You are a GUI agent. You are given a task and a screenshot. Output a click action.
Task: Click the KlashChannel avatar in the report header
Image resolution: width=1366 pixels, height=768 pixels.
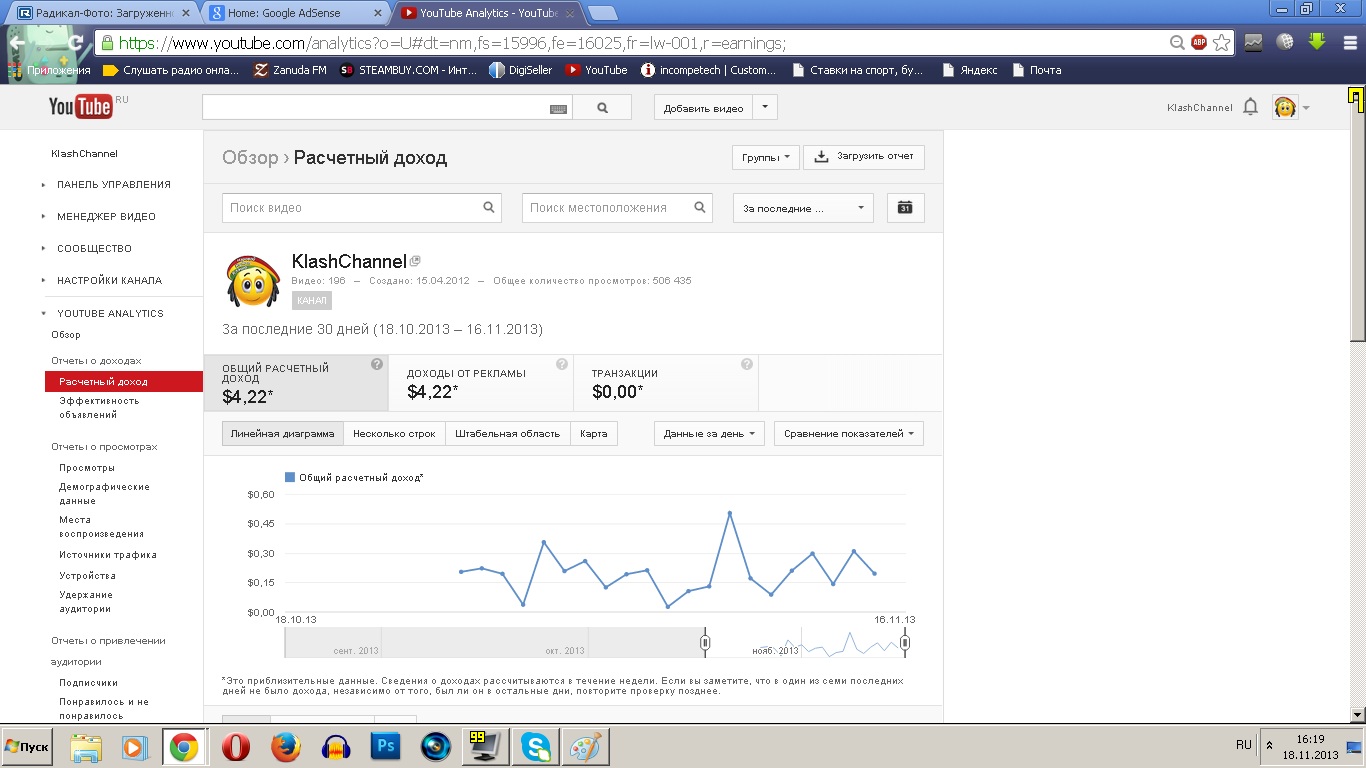tap(252, 281)
